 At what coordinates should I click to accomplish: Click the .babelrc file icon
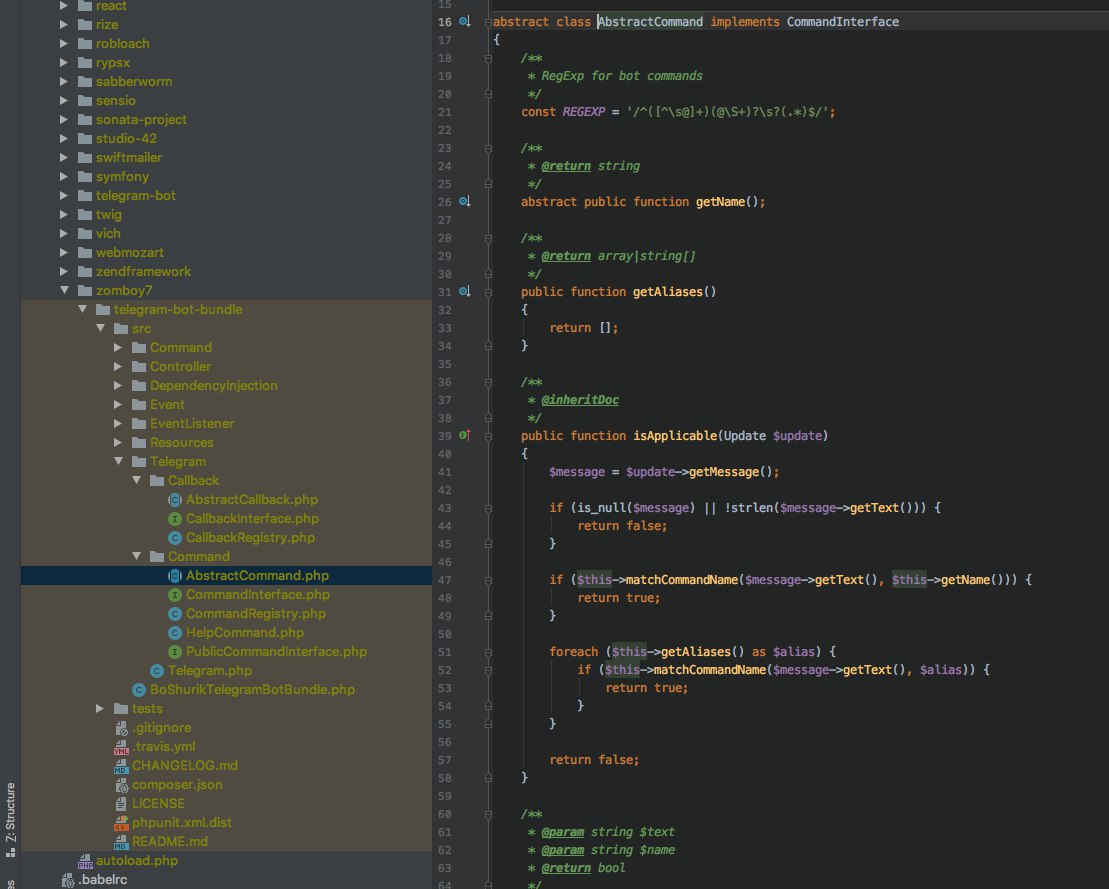tap(68, 881)
